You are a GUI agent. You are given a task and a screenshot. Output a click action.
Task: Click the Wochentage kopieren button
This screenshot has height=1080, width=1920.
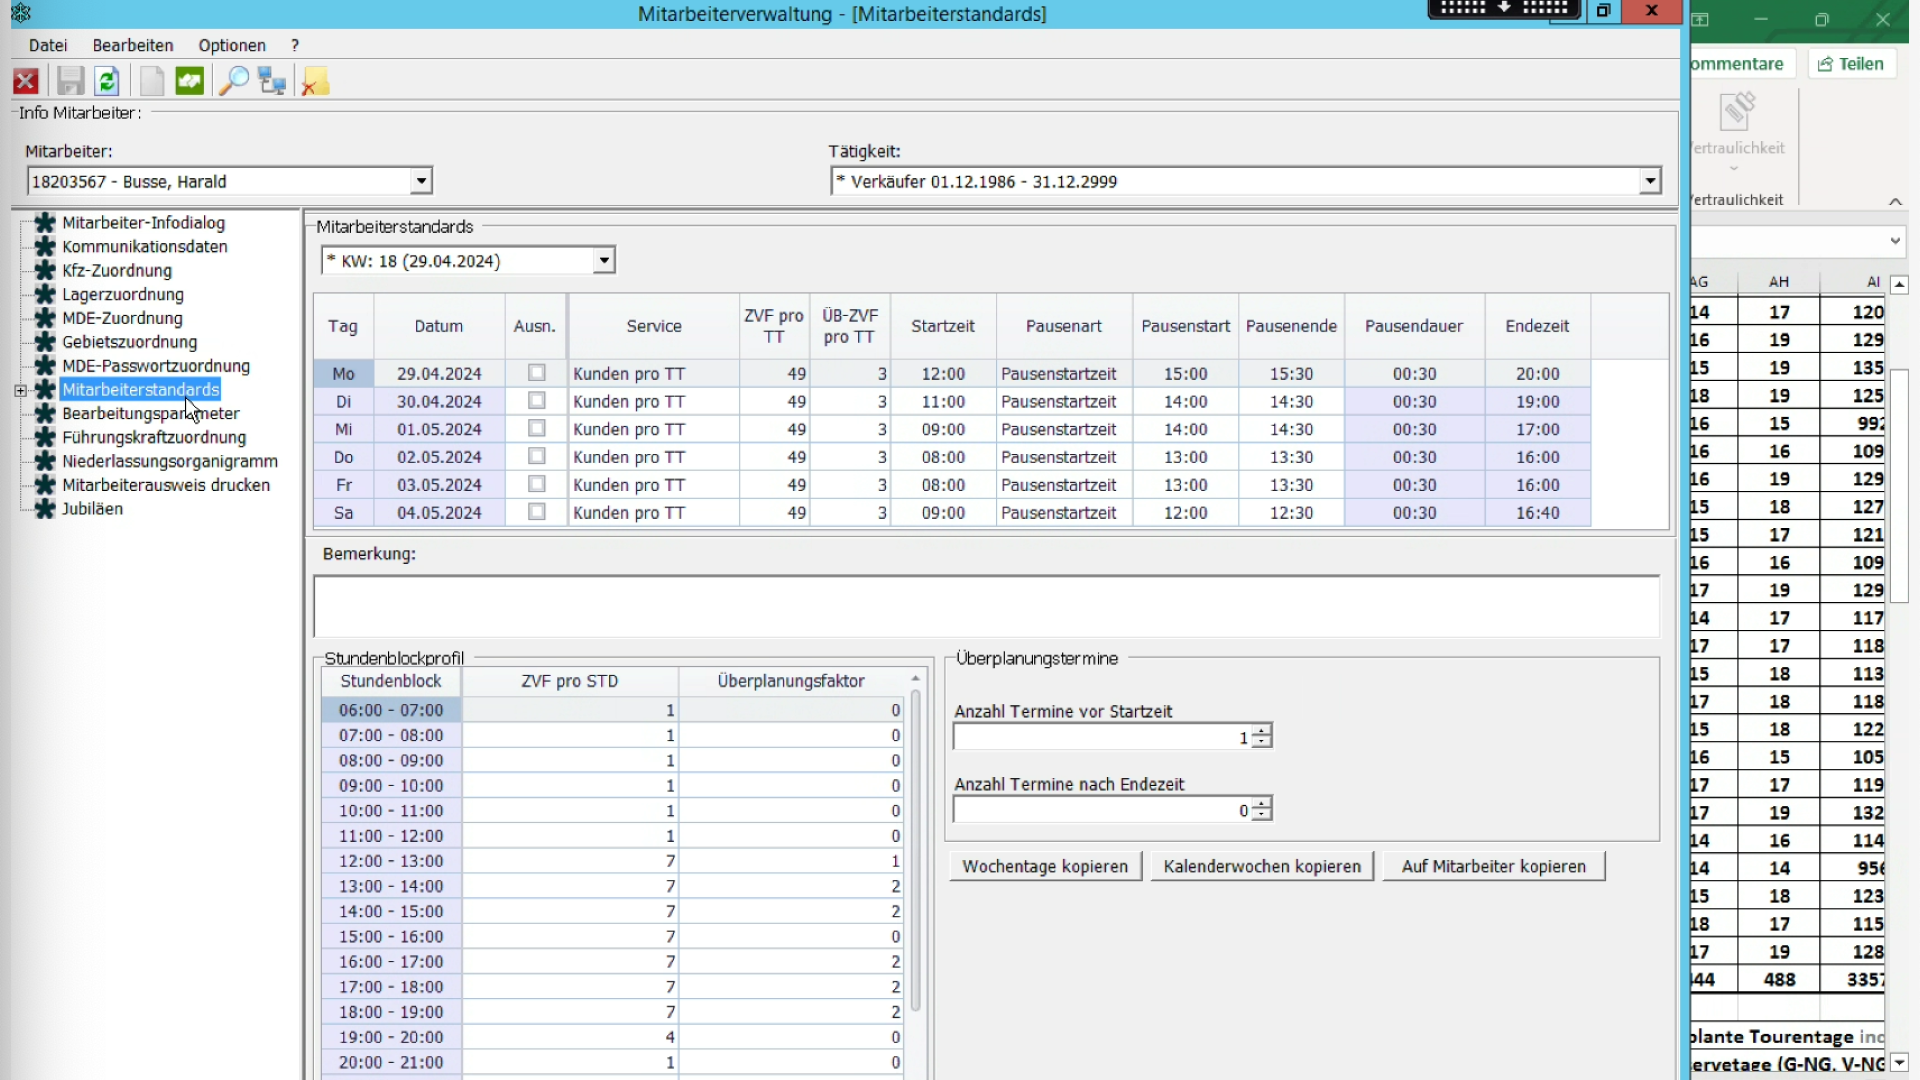pyautogui.click(x=1044, y=866)
